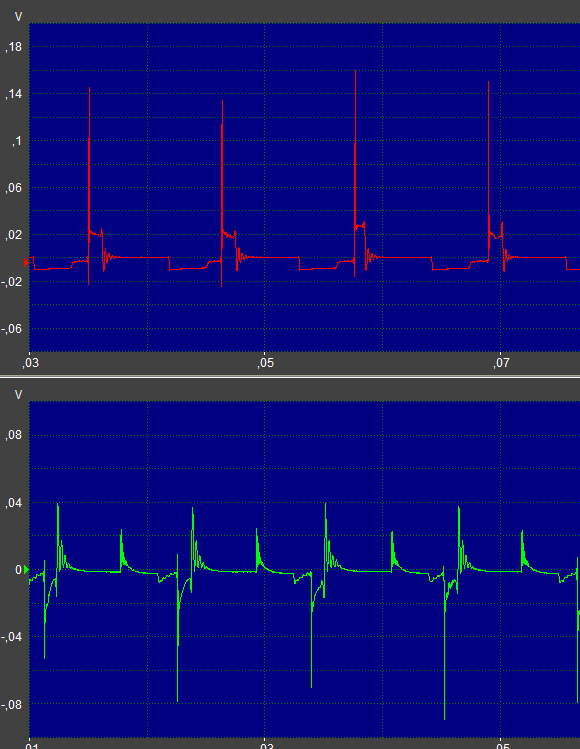The width and height of the screenshot is (580, 749).
Task: Click the -,08 label on green chart axis
Action: tap(12, 704)
